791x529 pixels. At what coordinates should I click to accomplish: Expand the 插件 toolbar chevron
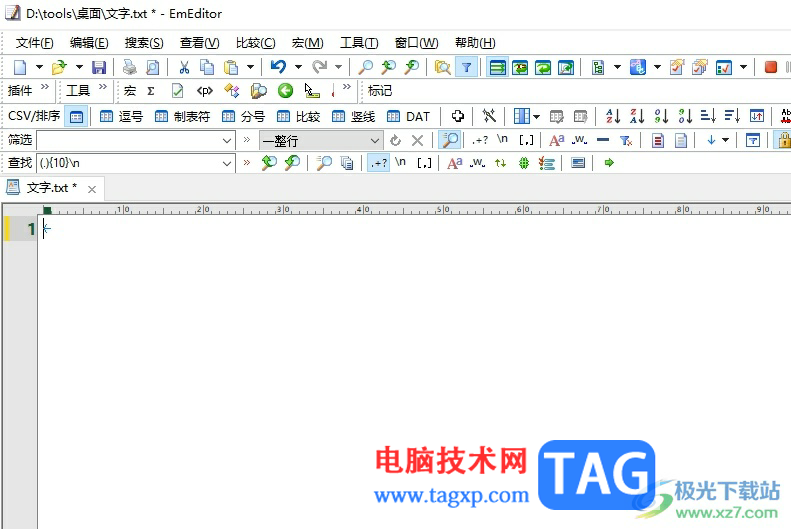click(x=45, y=87)
